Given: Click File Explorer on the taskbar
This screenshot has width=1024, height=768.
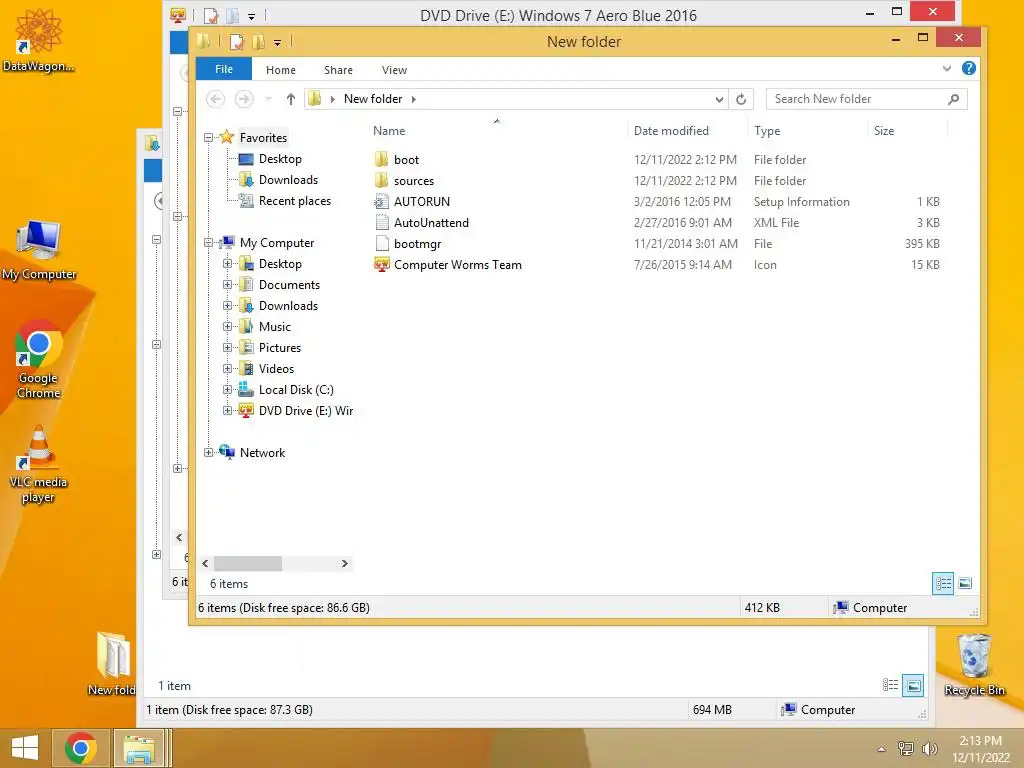Looking at the screenshot, I should (x=139, y=748).
